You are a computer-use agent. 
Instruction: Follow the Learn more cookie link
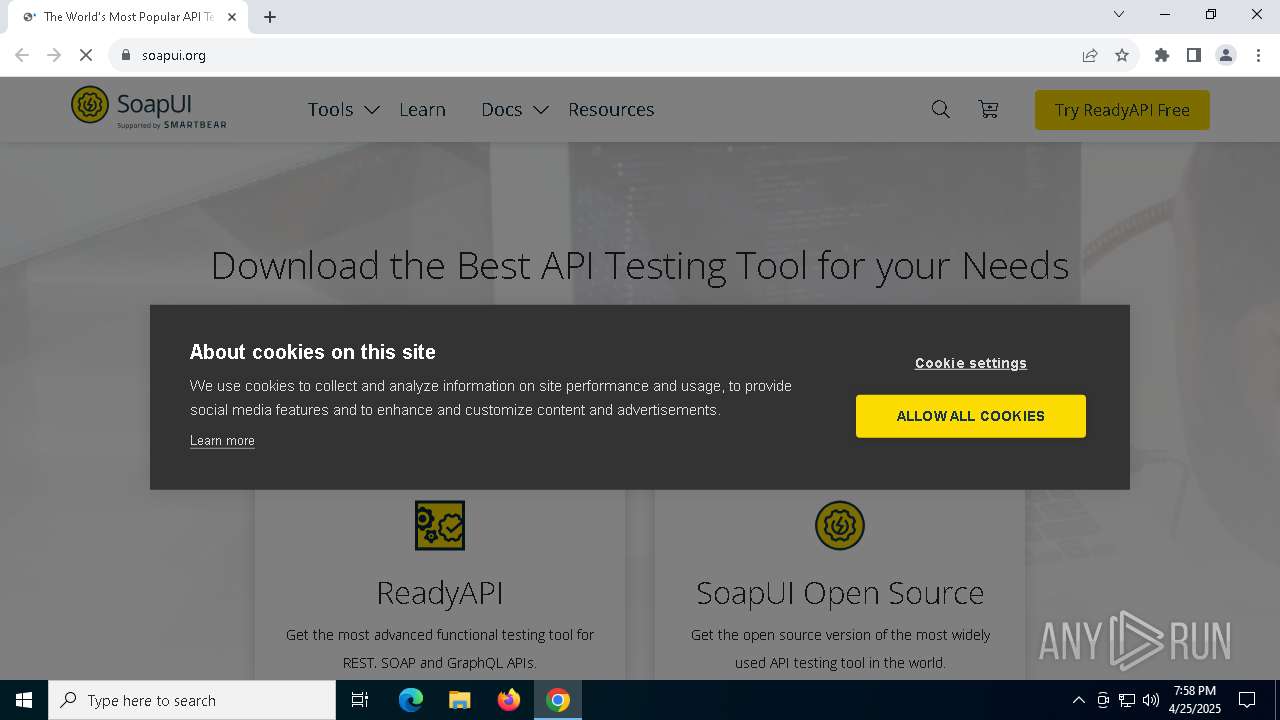click(x=222, y=441)
